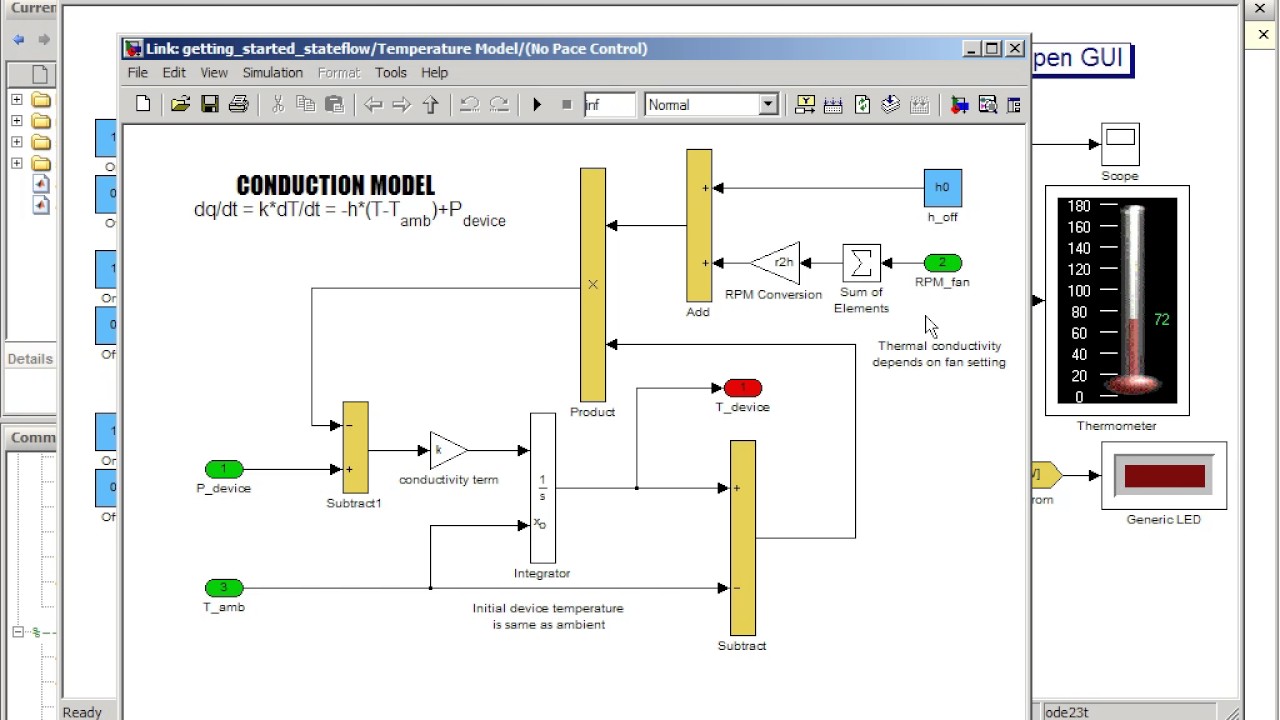Print the model with the printer icon
The width and height of the screenshot is (1280, 720).
click(238, 104)
